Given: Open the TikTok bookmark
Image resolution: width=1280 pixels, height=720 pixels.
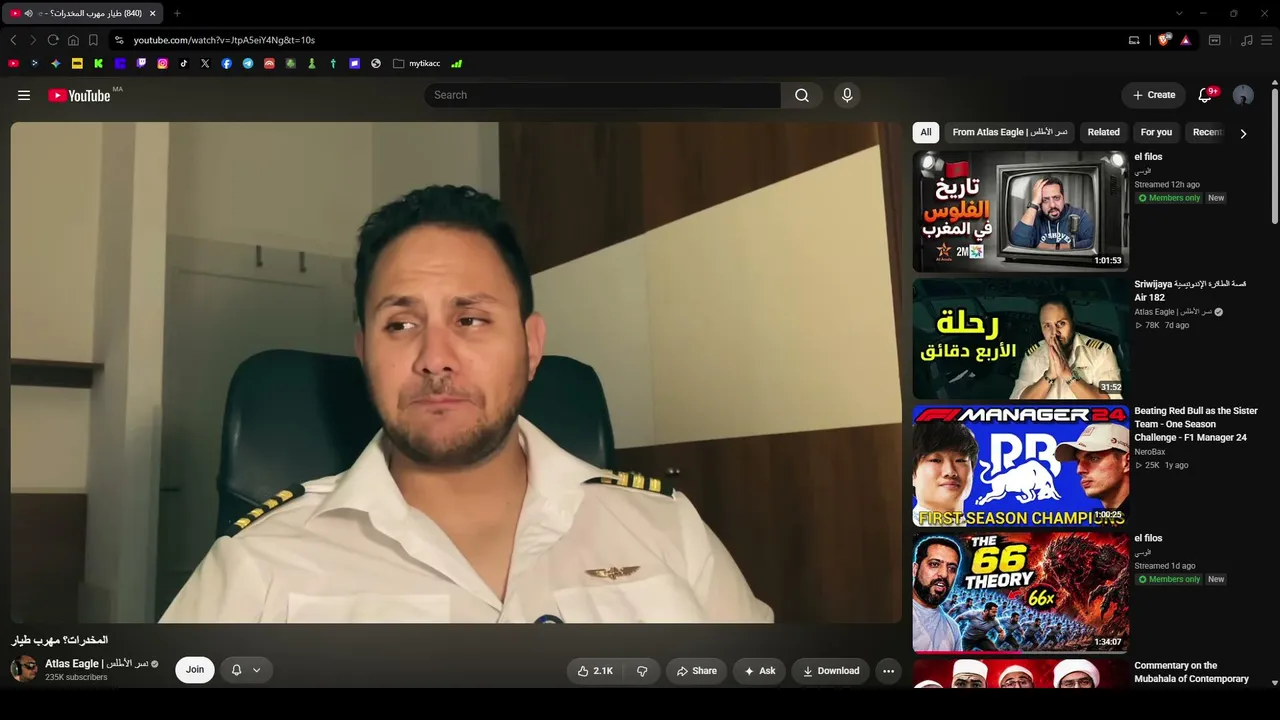Looking at the screenshot, I should pos(184,63).
